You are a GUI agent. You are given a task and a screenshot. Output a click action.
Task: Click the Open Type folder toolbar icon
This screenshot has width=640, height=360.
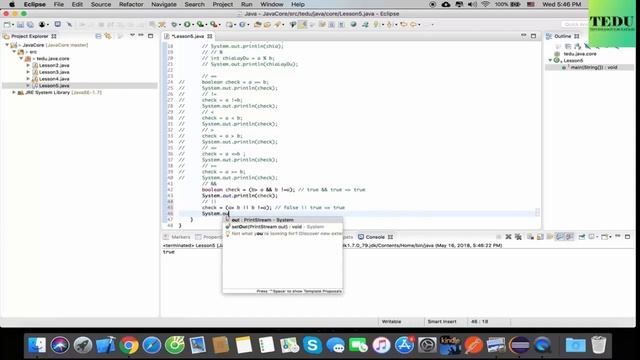(x=258, y=24)
